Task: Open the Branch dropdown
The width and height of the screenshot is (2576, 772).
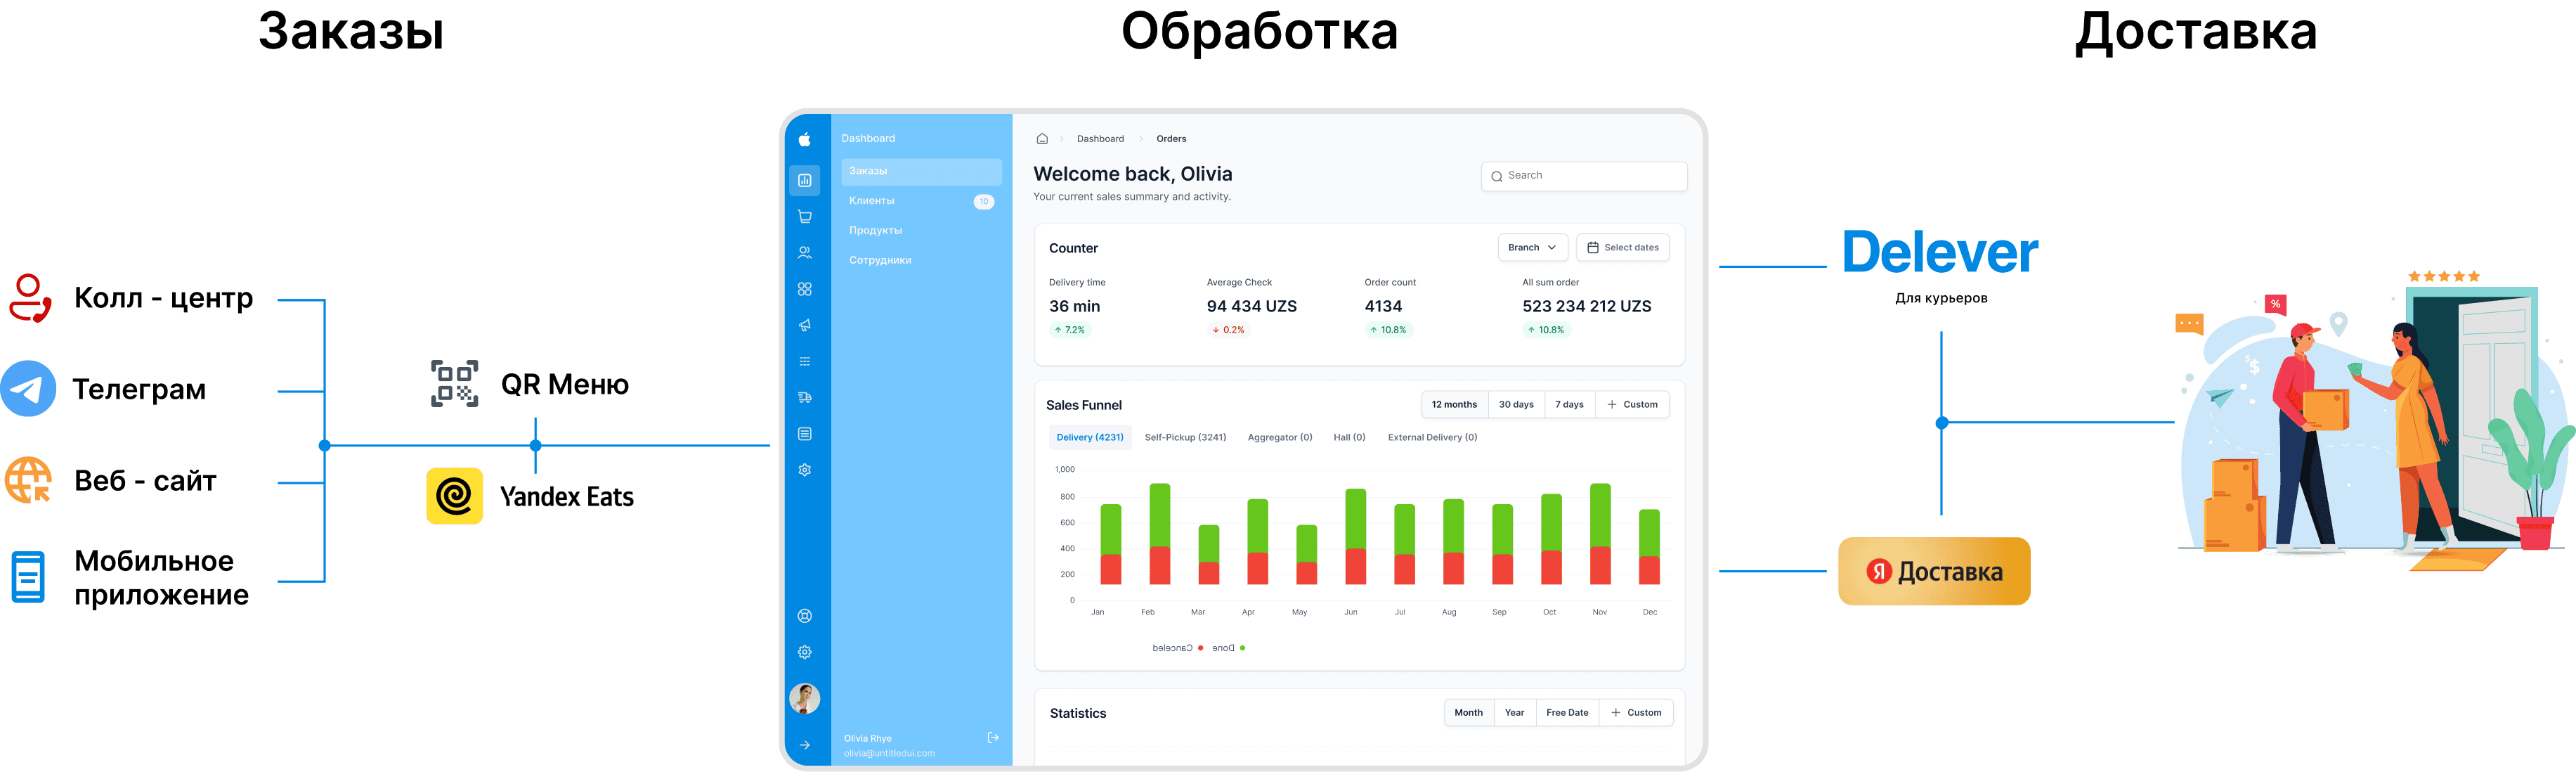Action: 1532,248
